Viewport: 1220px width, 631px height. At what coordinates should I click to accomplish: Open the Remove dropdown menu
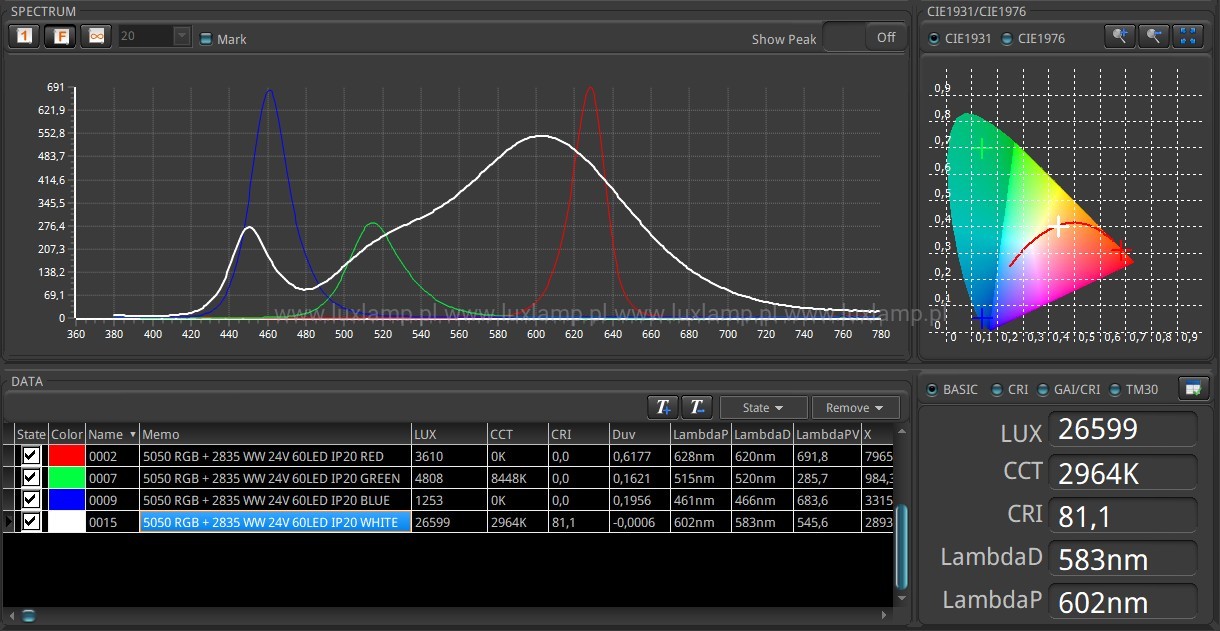point(855,407)
